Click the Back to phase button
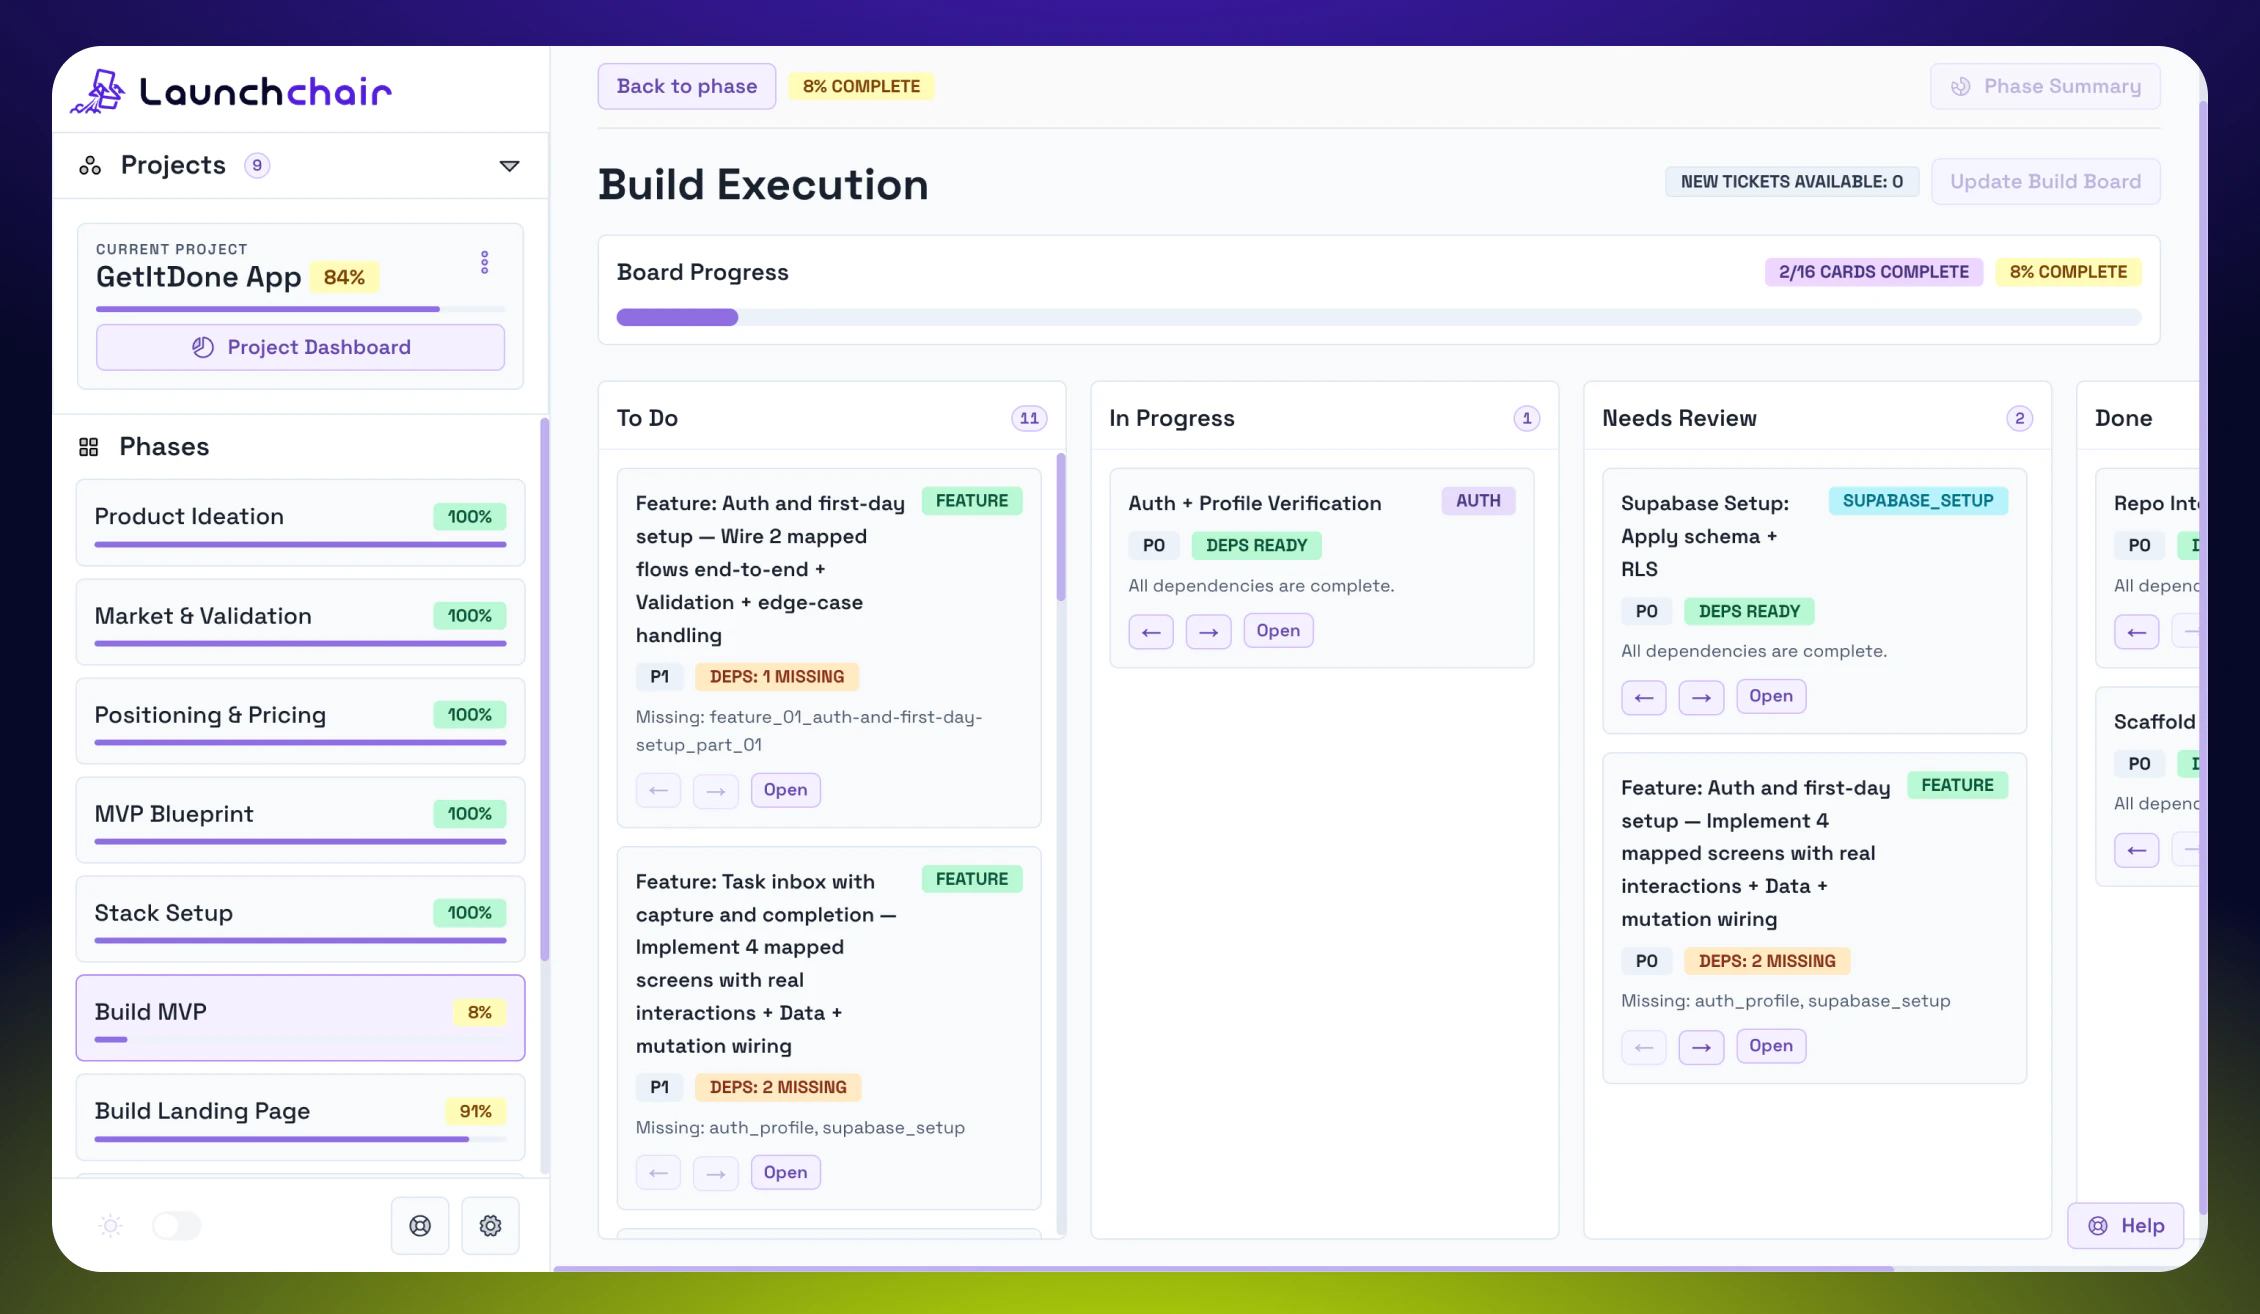 (x=686, y=86)
